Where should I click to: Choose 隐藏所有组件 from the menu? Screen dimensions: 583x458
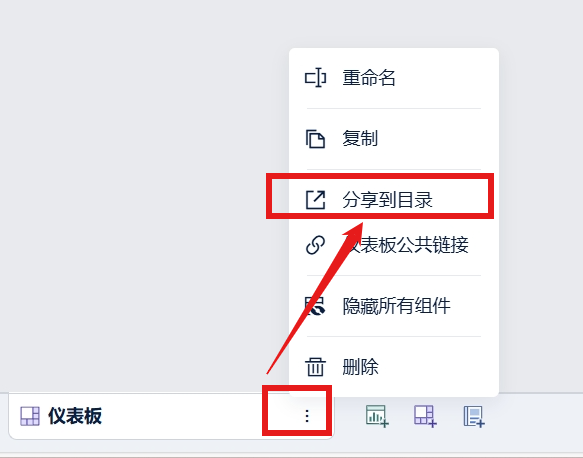tap(394, 306)
